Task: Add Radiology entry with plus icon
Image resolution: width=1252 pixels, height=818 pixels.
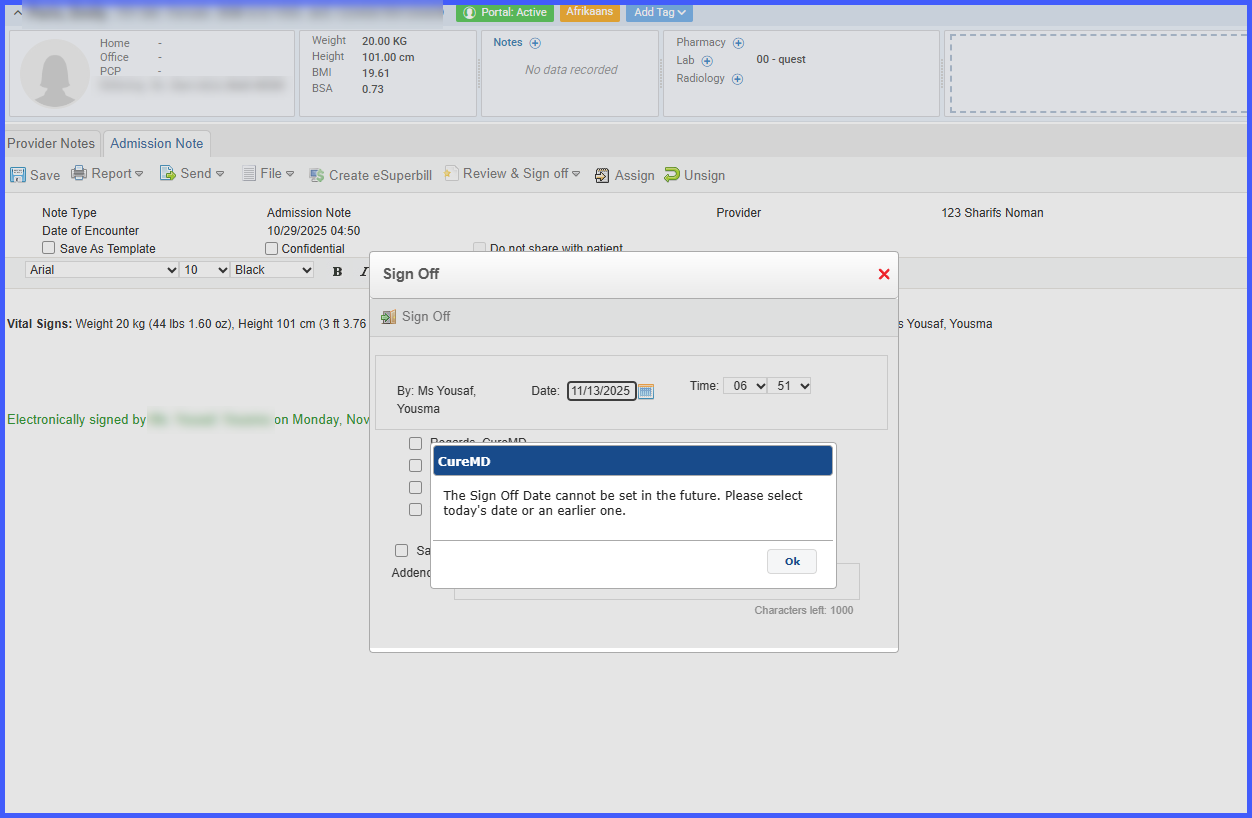Action: pos(738,79)
